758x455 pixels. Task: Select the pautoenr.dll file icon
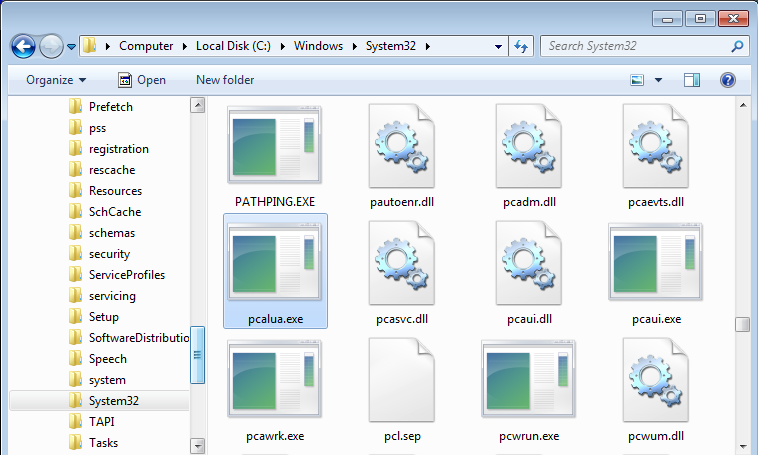point(402,146)
